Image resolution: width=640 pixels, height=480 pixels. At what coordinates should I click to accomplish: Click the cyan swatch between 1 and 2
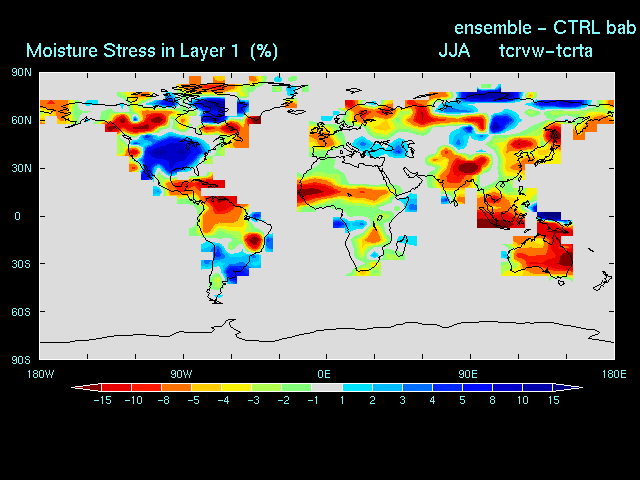click(357, 387)
